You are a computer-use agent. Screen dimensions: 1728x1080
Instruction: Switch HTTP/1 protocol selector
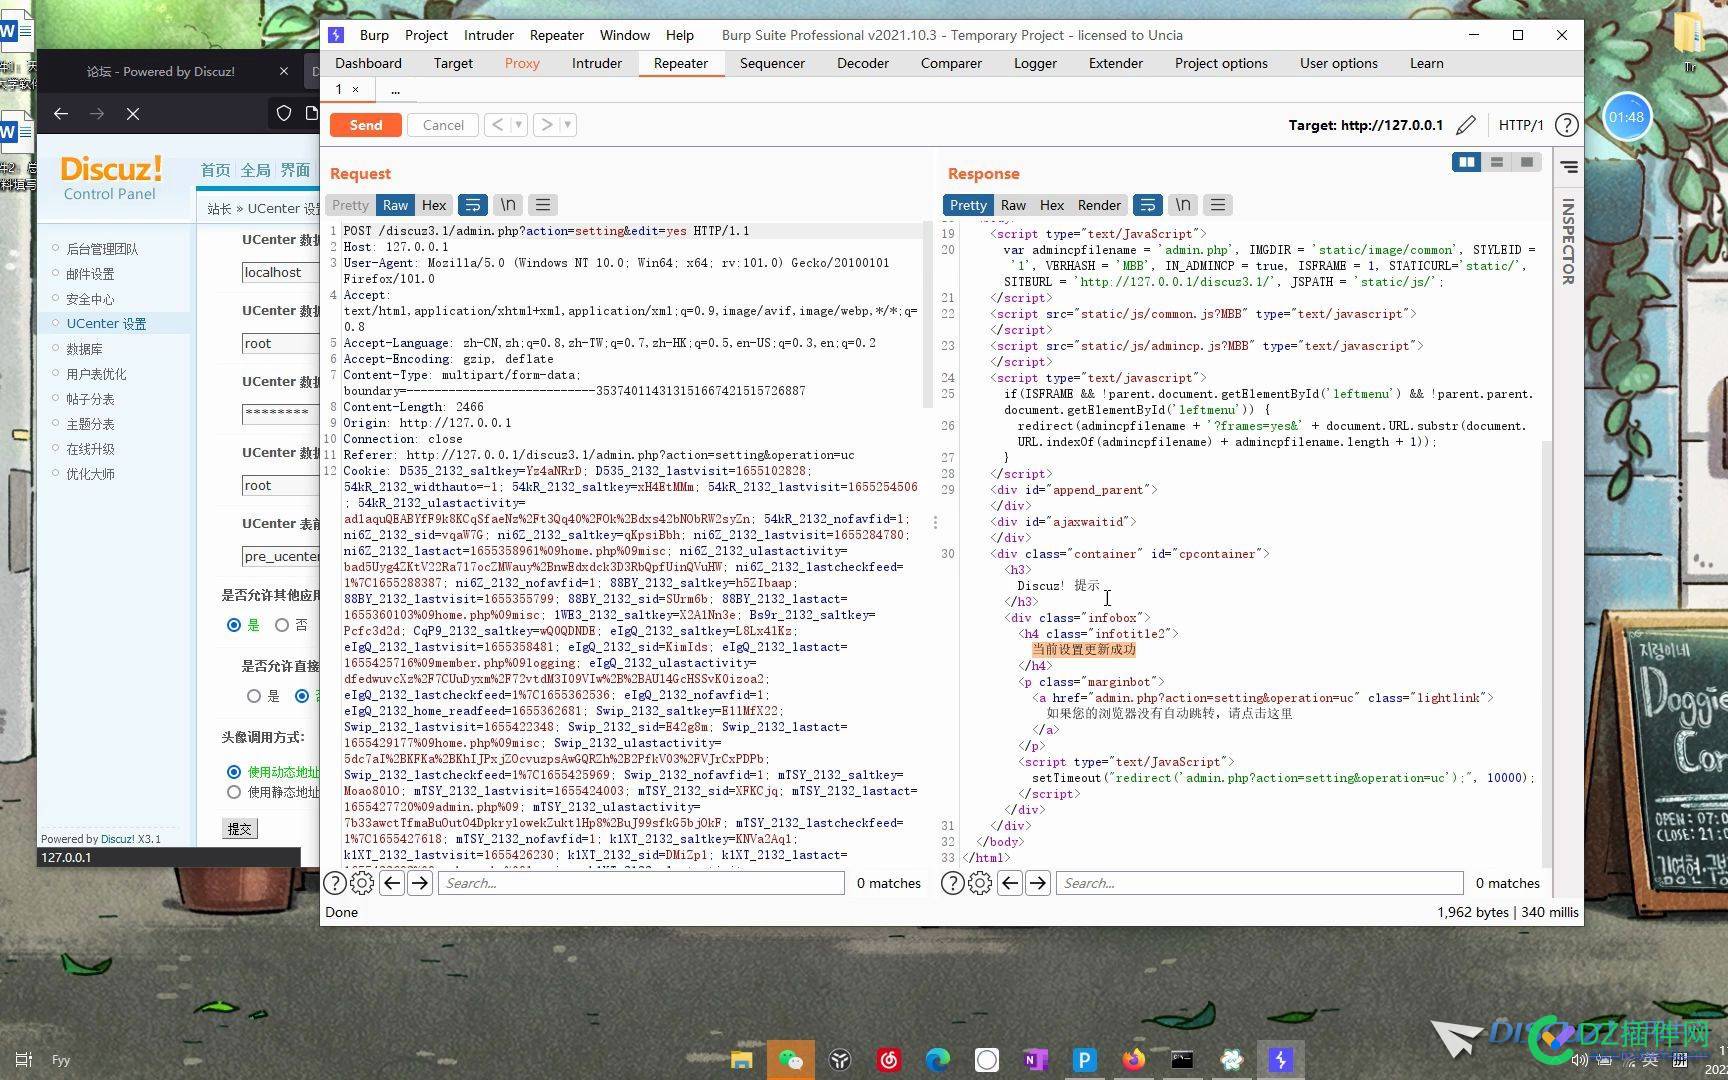click(1521, 125)
